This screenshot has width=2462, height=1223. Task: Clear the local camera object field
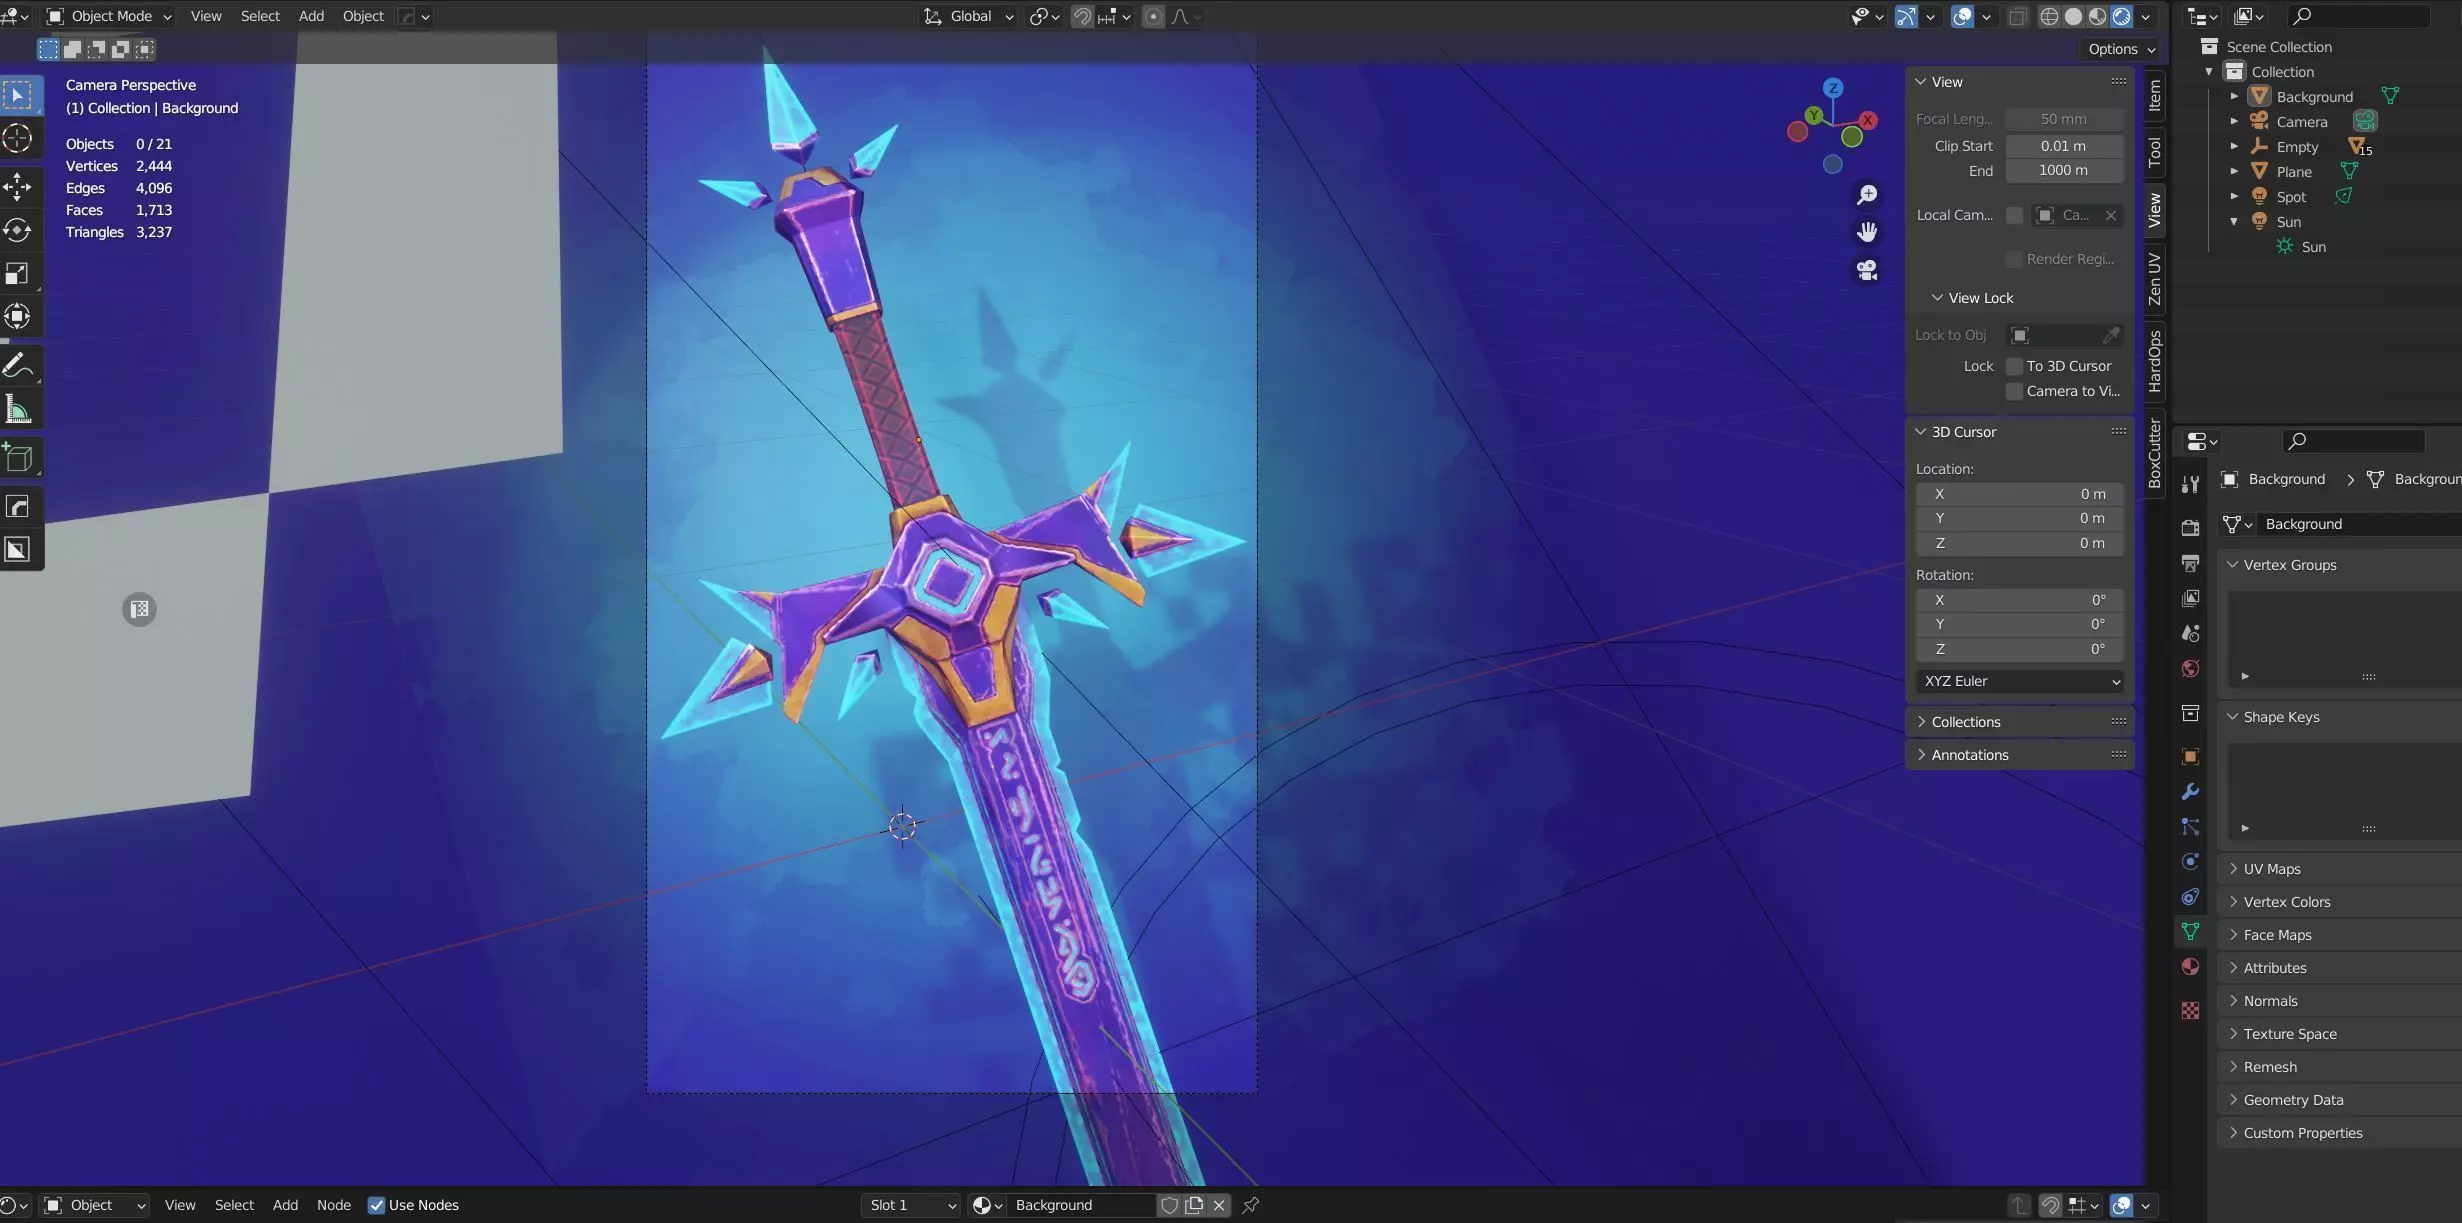point(2110,215)
